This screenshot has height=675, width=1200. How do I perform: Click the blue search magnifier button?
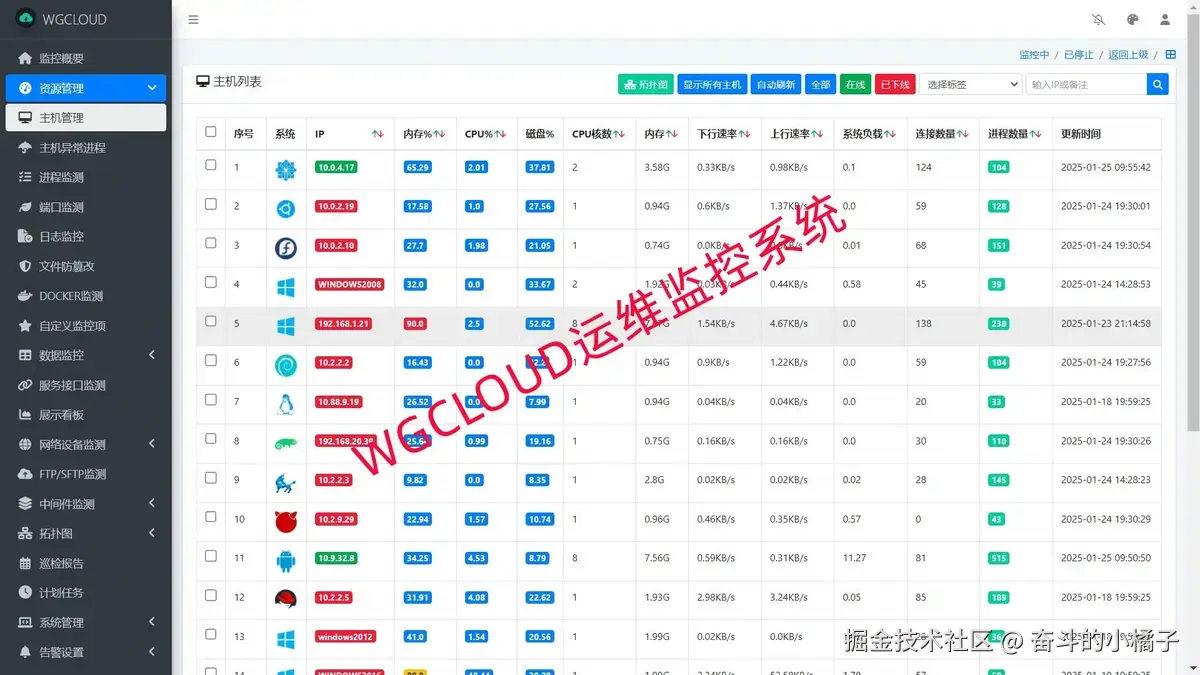pos(1157,85)
